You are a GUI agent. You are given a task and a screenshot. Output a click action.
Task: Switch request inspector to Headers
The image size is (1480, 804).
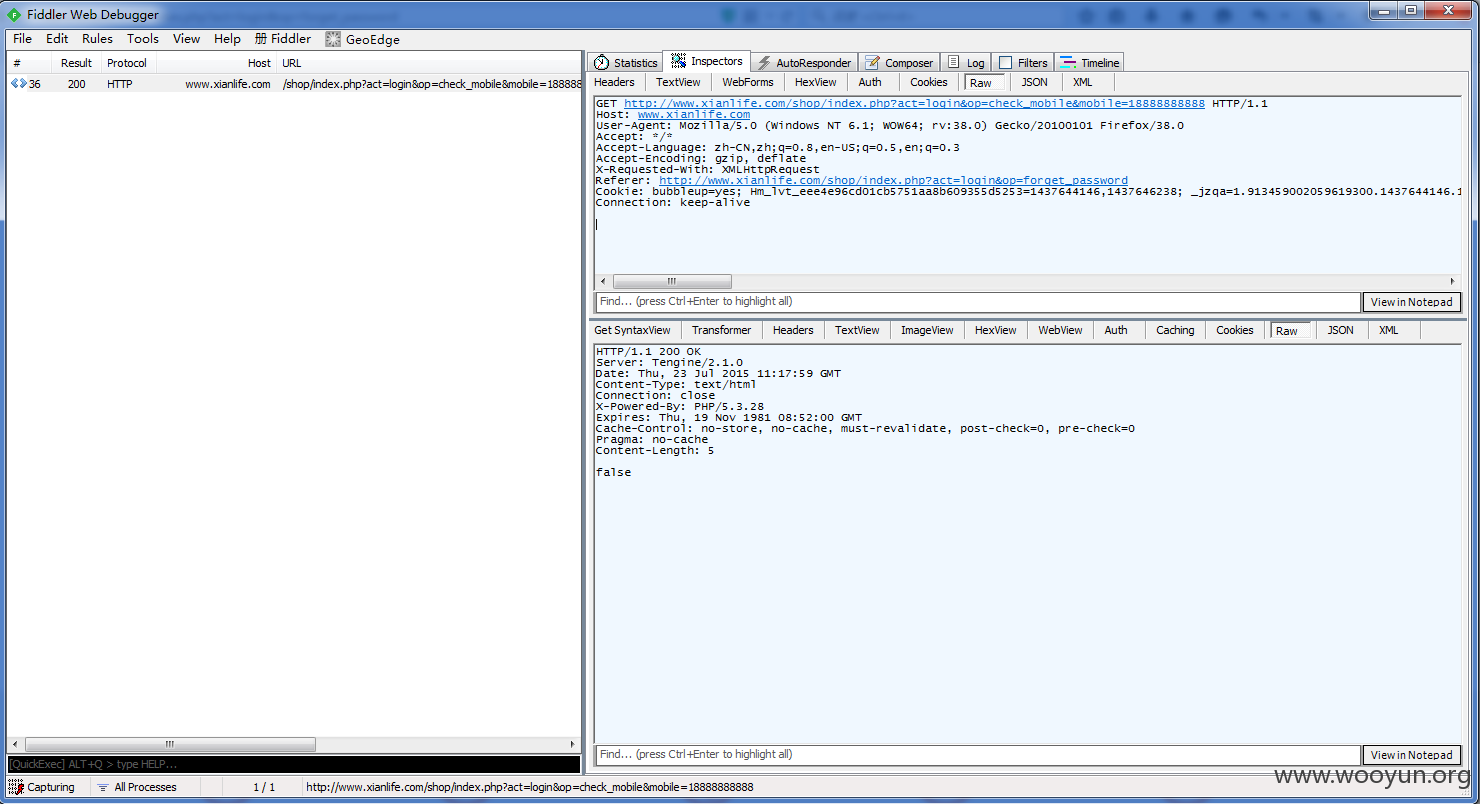pos(614,82)
